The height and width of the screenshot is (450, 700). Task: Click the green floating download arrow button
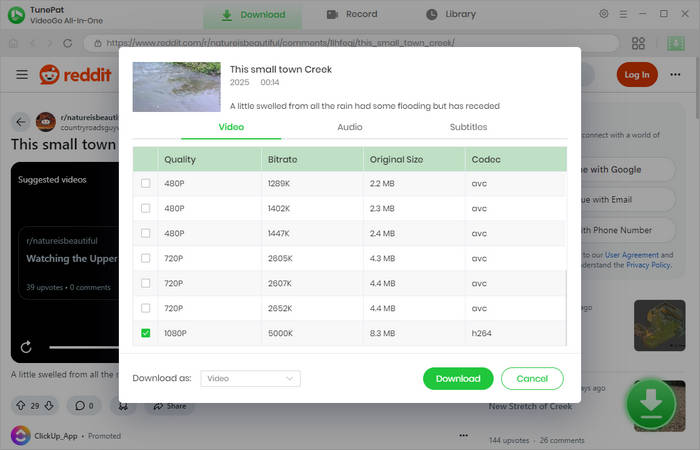[x=650, y=404]
